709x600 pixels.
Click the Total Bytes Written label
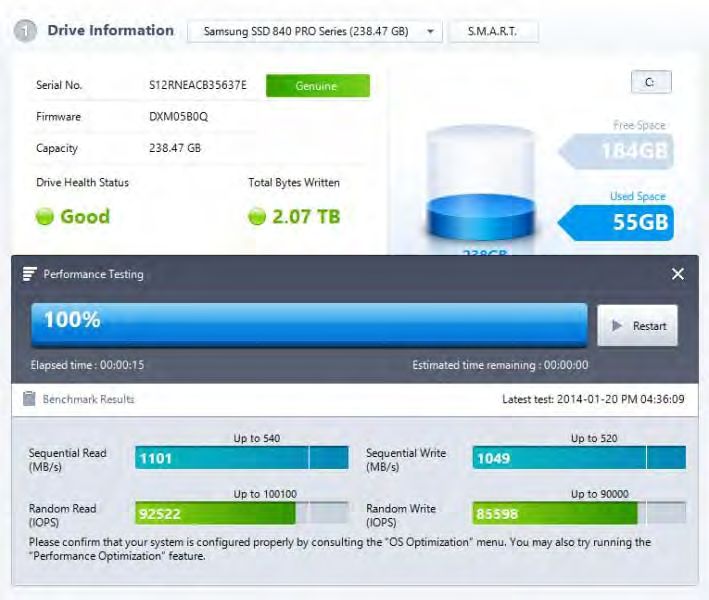point(294,183)
